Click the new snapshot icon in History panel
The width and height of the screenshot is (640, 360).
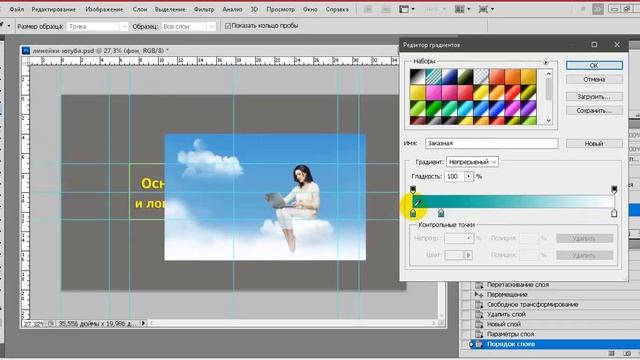tap(627, 353)
